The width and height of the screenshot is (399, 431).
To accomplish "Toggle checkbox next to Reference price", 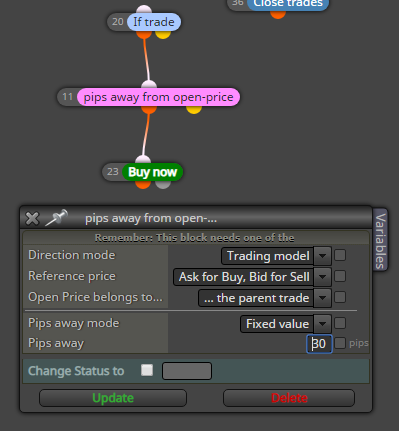I will coord(340,276).
